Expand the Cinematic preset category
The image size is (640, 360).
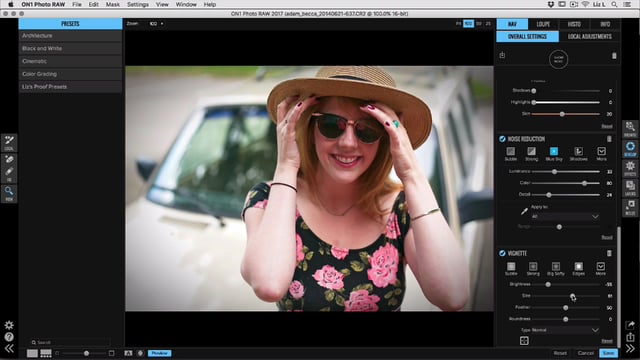[70, 61]
